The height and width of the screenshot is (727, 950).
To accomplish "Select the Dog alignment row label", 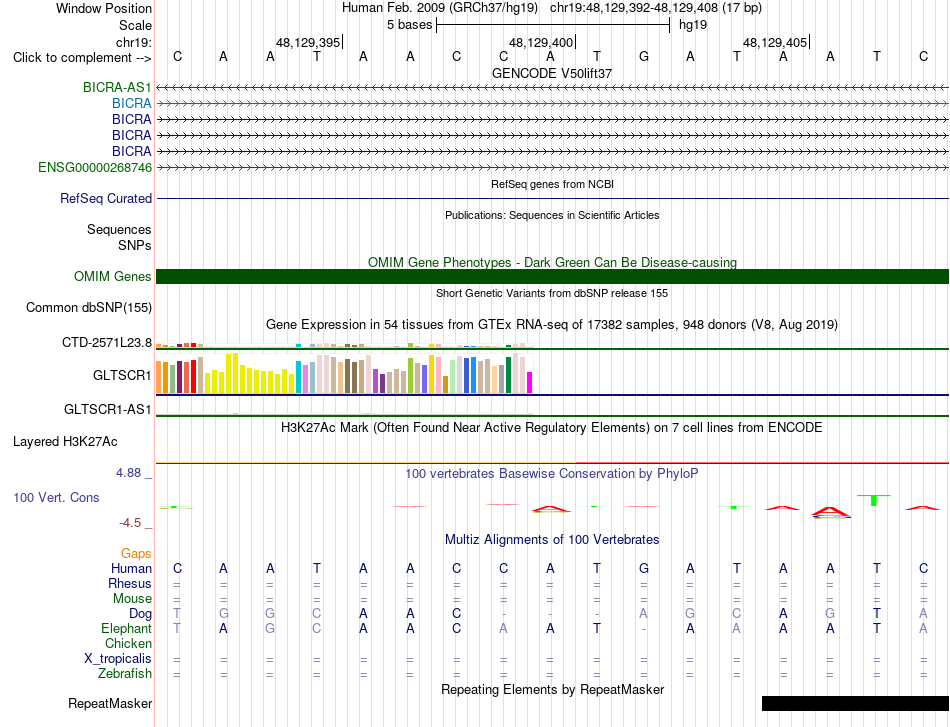I will [140, 614].
